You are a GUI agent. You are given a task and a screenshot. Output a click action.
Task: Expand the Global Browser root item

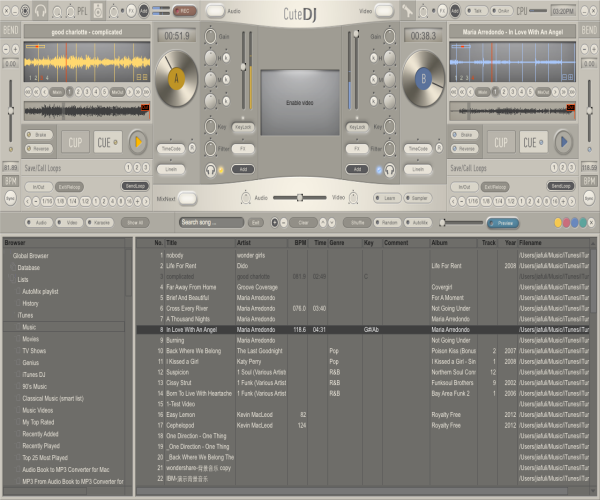[x=28, y=256]
